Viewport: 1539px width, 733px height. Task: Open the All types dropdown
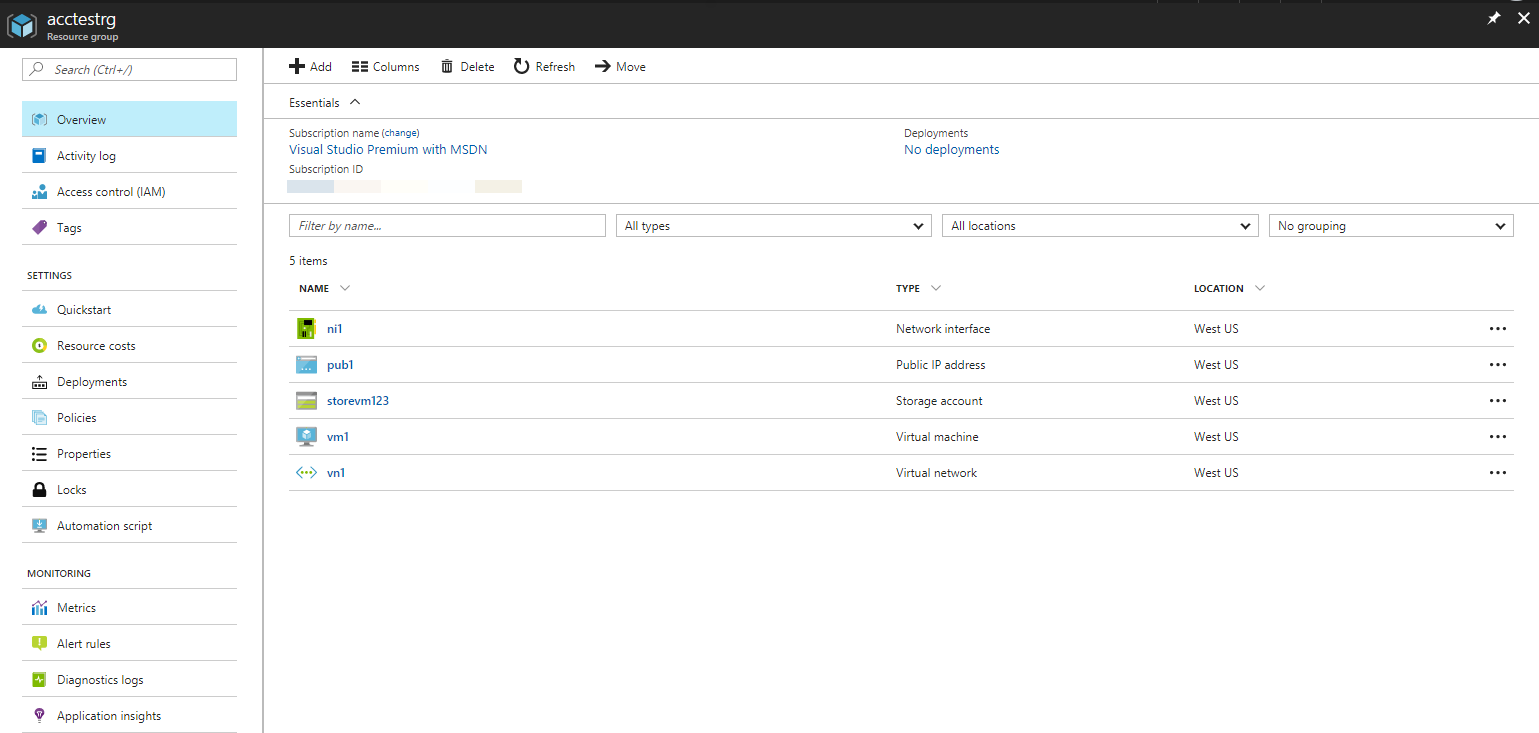pyautogui.click(x=773, y=226)
